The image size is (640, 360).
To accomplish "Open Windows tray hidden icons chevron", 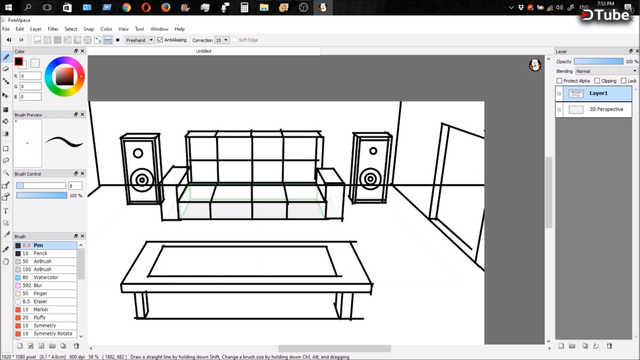I will click(x=511, y=7).
